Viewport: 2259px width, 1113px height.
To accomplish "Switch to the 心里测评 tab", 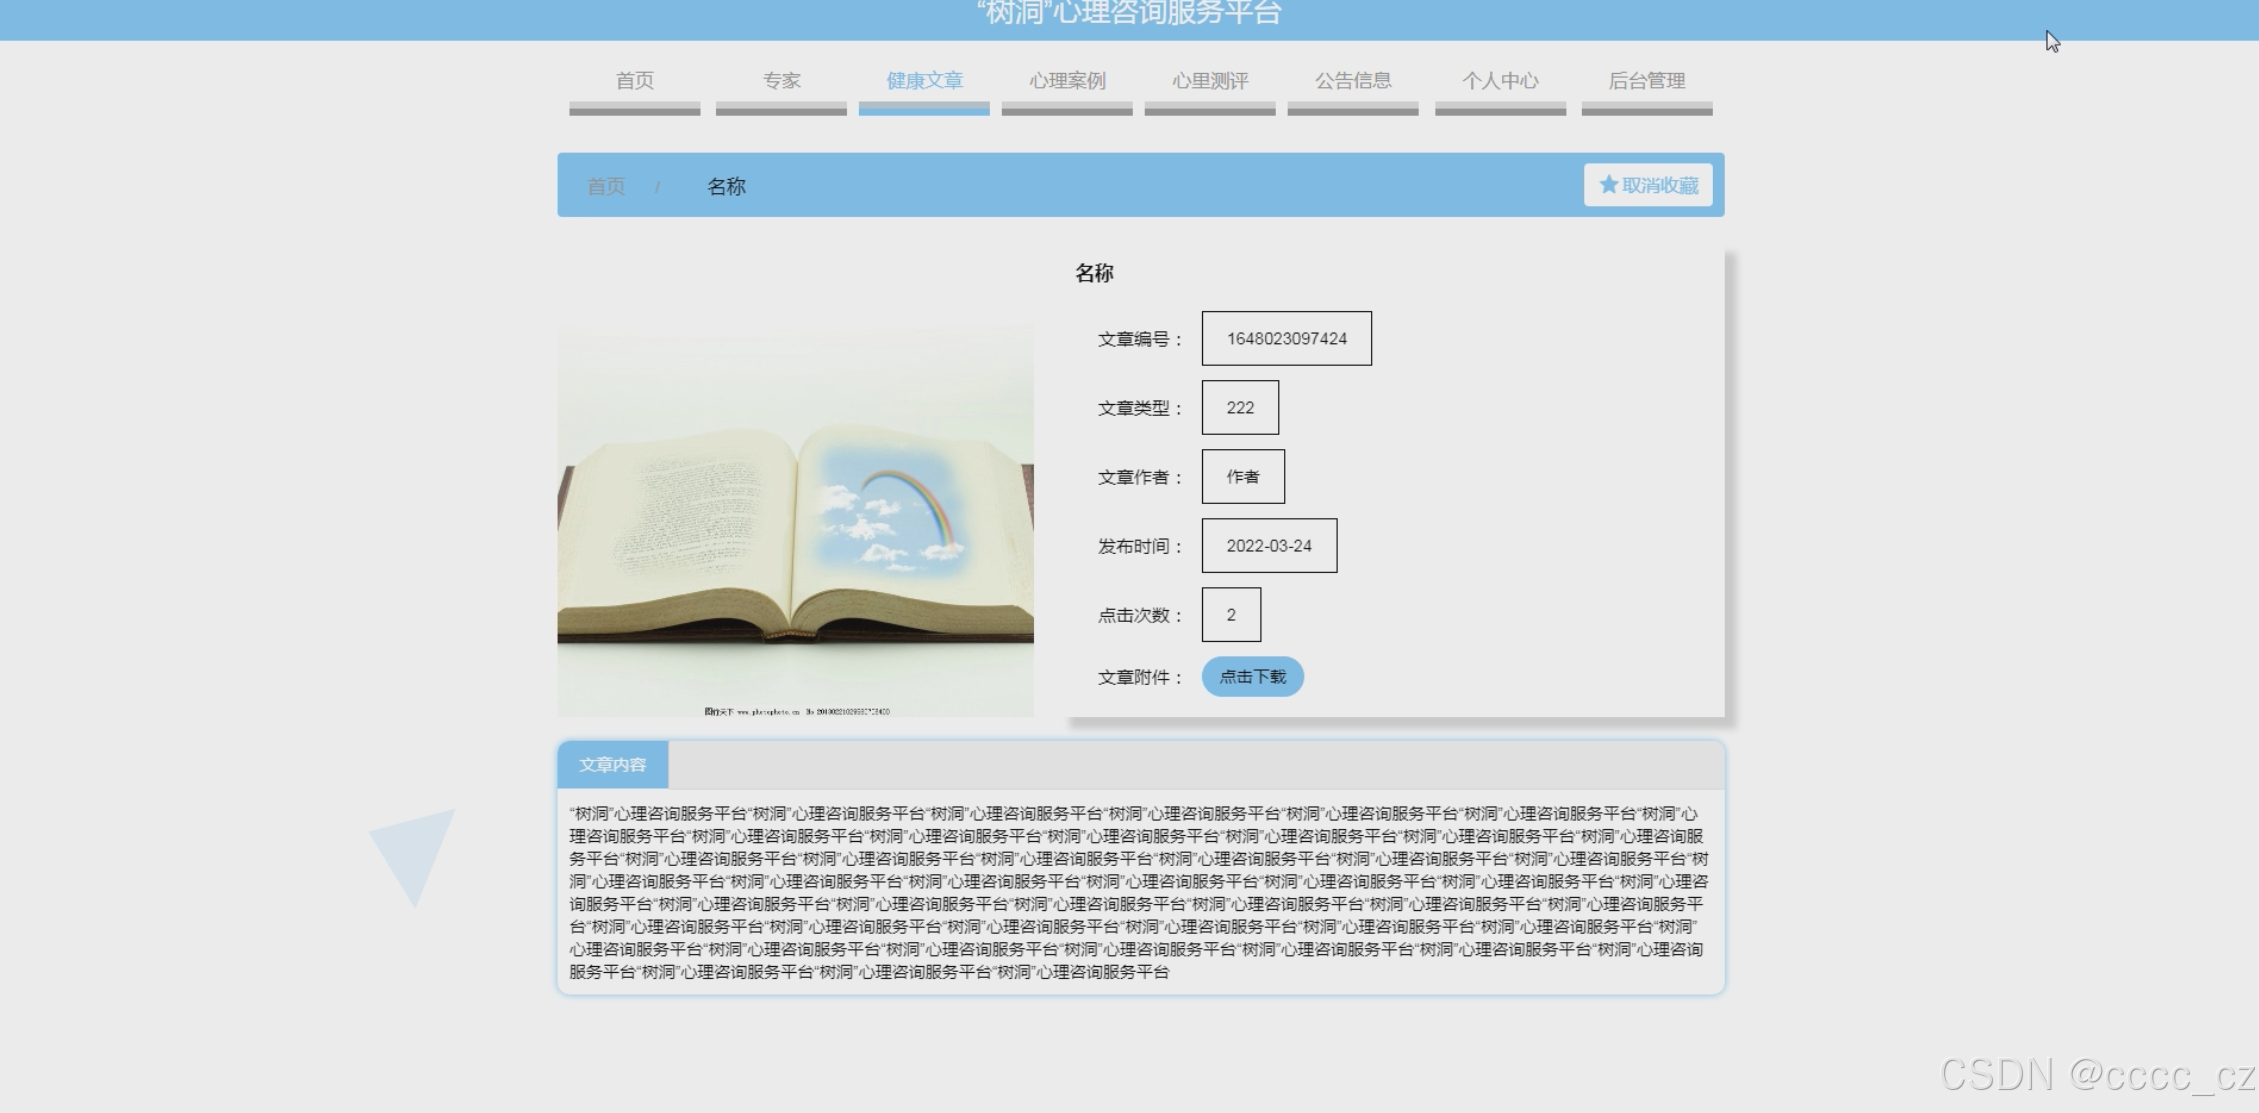I will [1210, 81].
